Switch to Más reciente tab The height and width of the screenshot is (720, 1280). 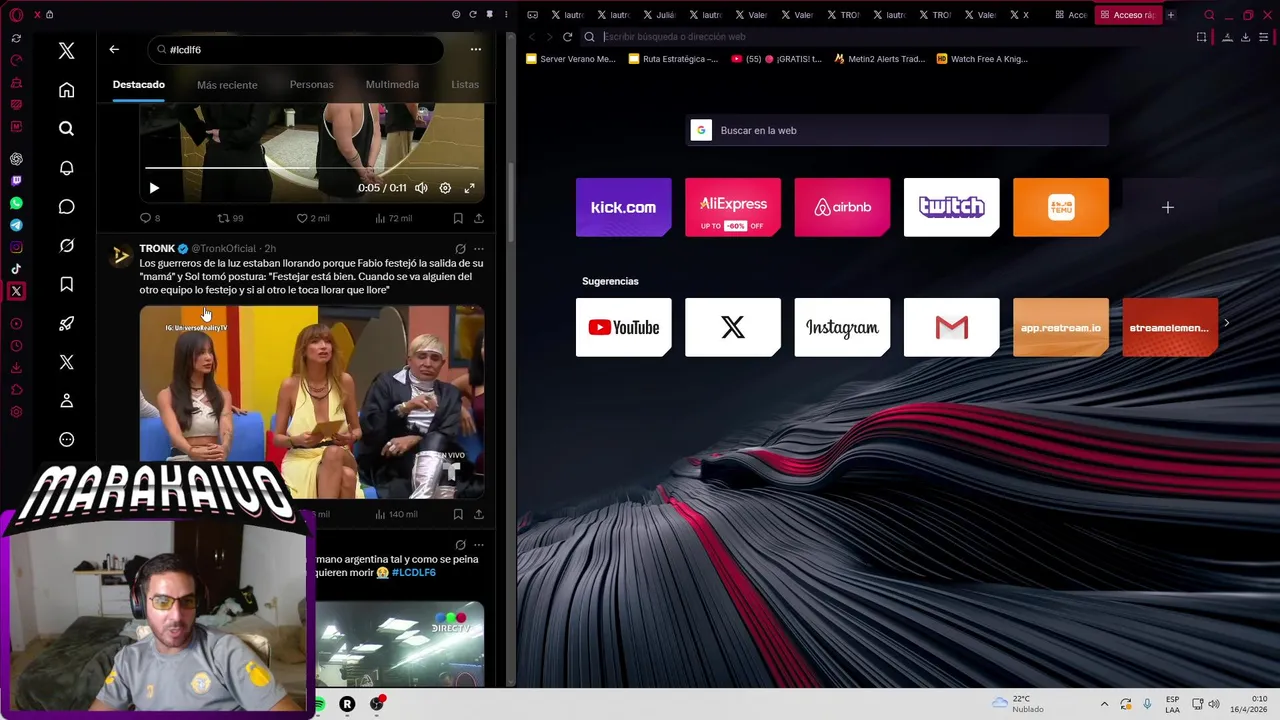pyautogui.click(x=227, y=85)
